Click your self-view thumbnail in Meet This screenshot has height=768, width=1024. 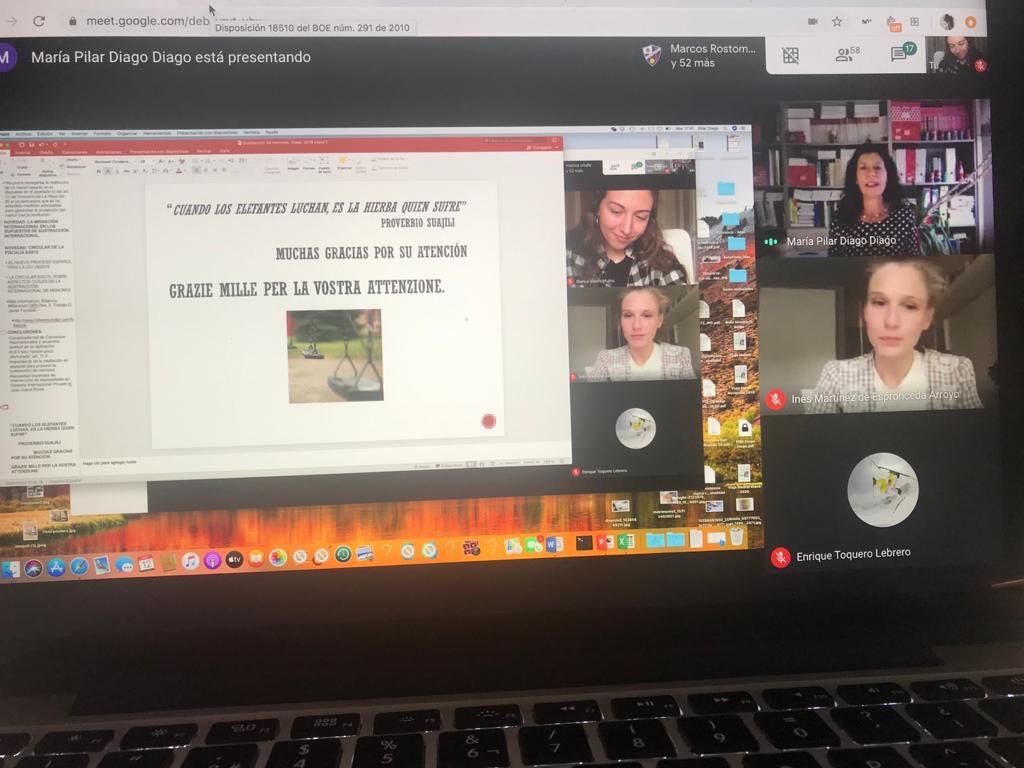coord(957,54)
